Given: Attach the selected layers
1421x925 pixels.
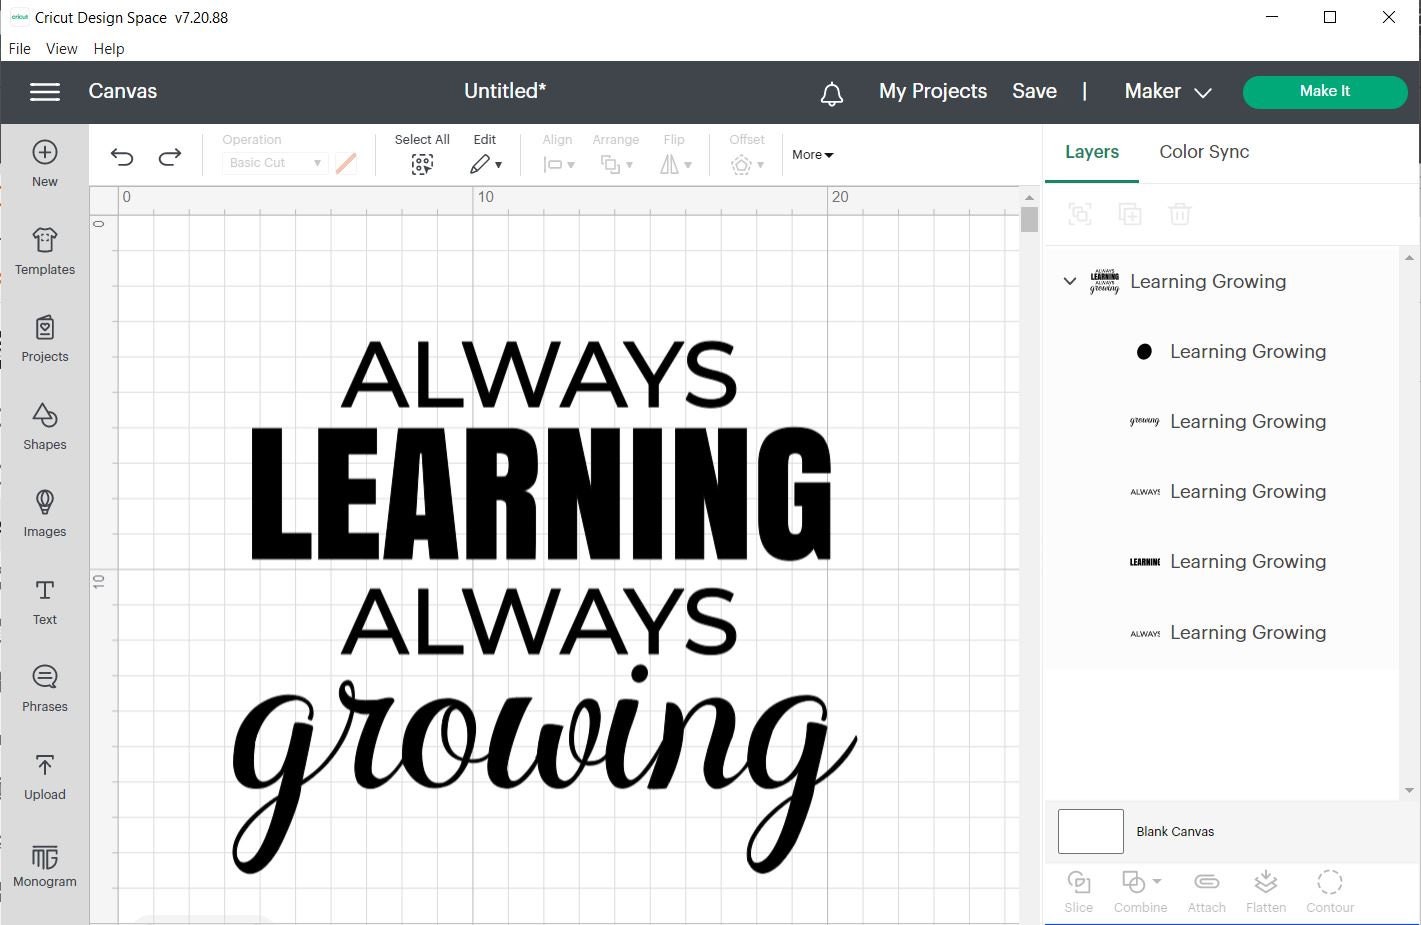Looking at the screenshot, I should pyautogui.click(x=1206, y=888).
